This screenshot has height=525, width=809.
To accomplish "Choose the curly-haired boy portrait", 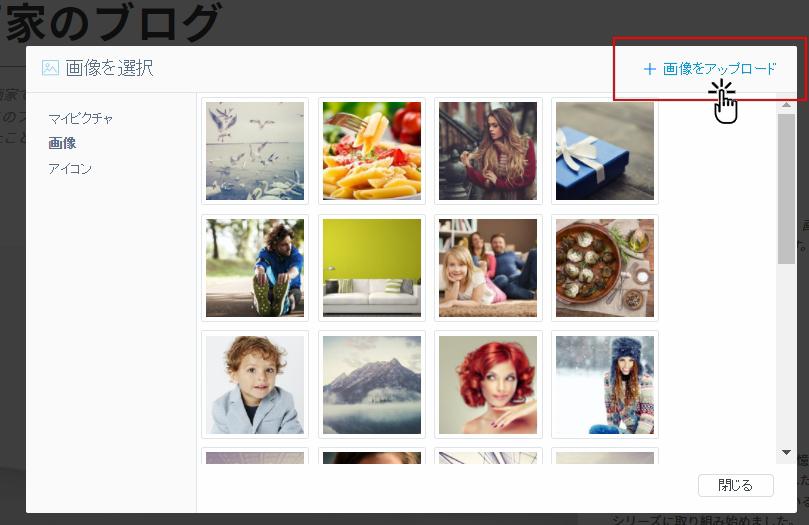I will 255,385.
